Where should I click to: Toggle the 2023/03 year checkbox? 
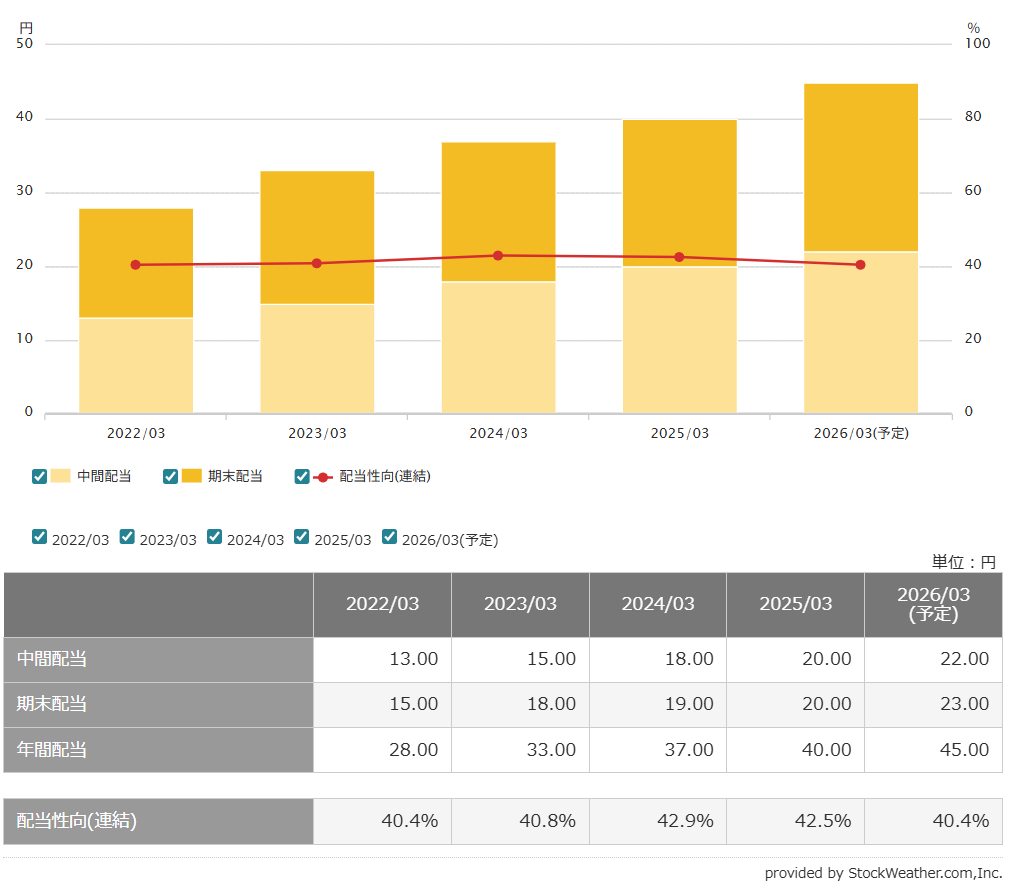tap(127, 537)
